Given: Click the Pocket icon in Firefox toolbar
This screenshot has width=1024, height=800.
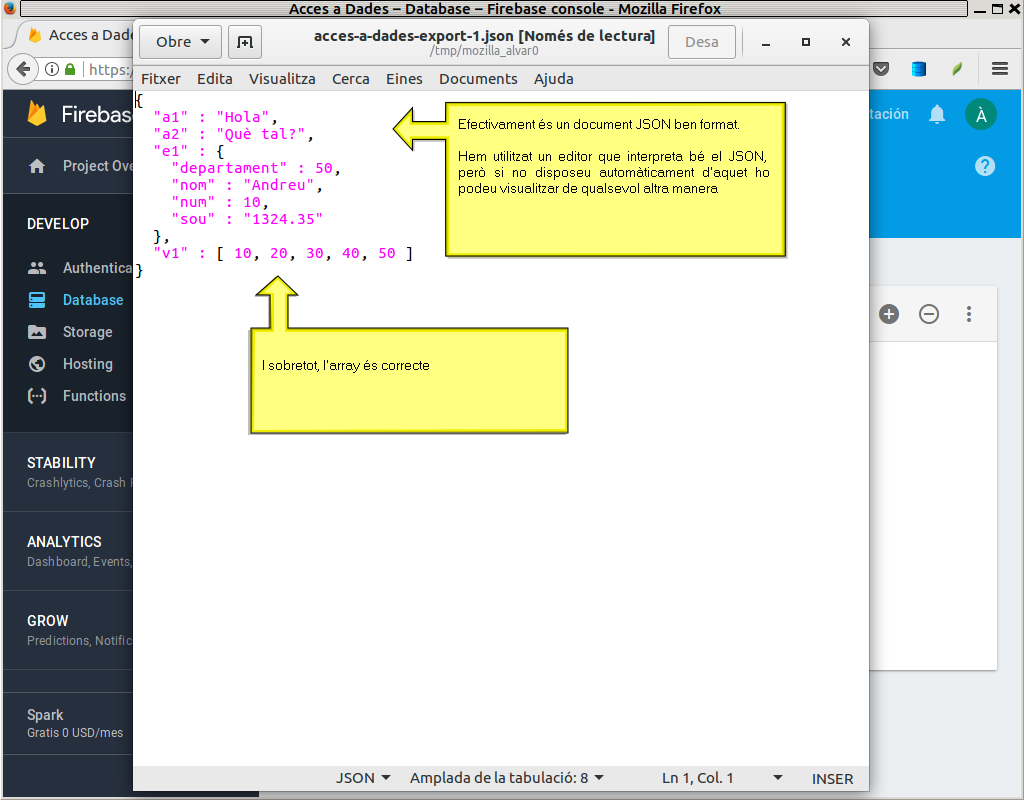Looking at the screenshot, I should pos(881,69).
